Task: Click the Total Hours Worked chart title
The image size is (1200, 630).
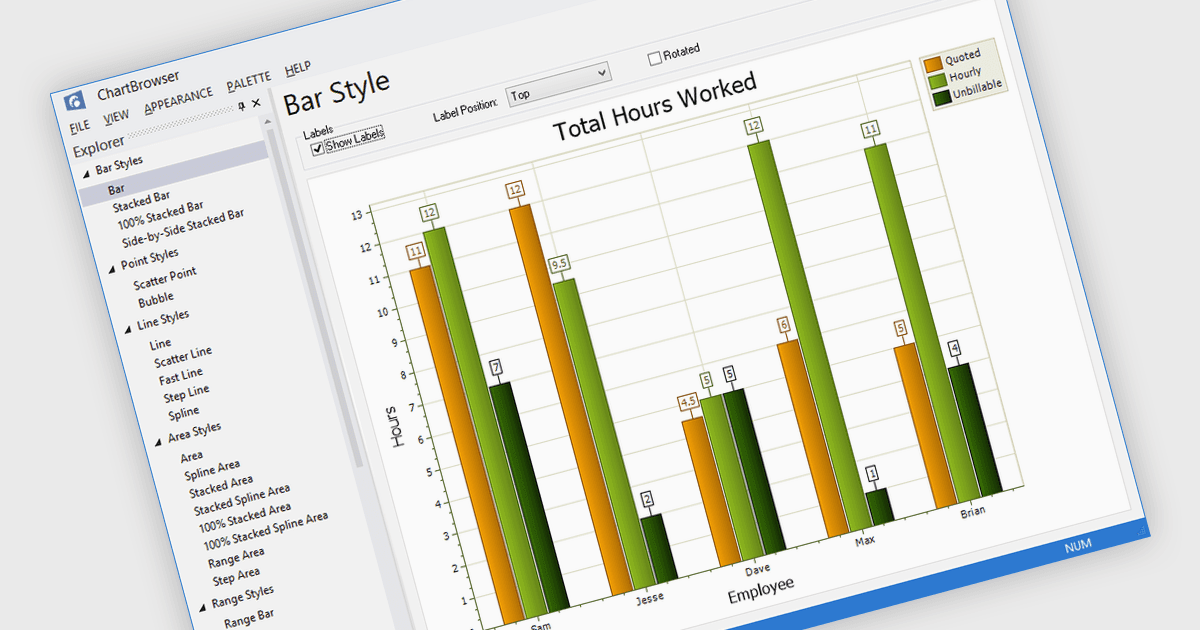Action: (656, 107)
